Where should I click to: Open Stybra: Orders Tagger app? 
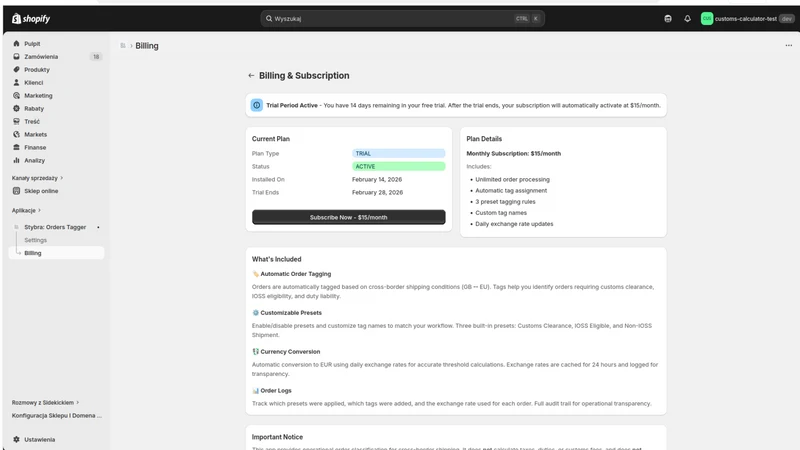[x=56, y=227]
